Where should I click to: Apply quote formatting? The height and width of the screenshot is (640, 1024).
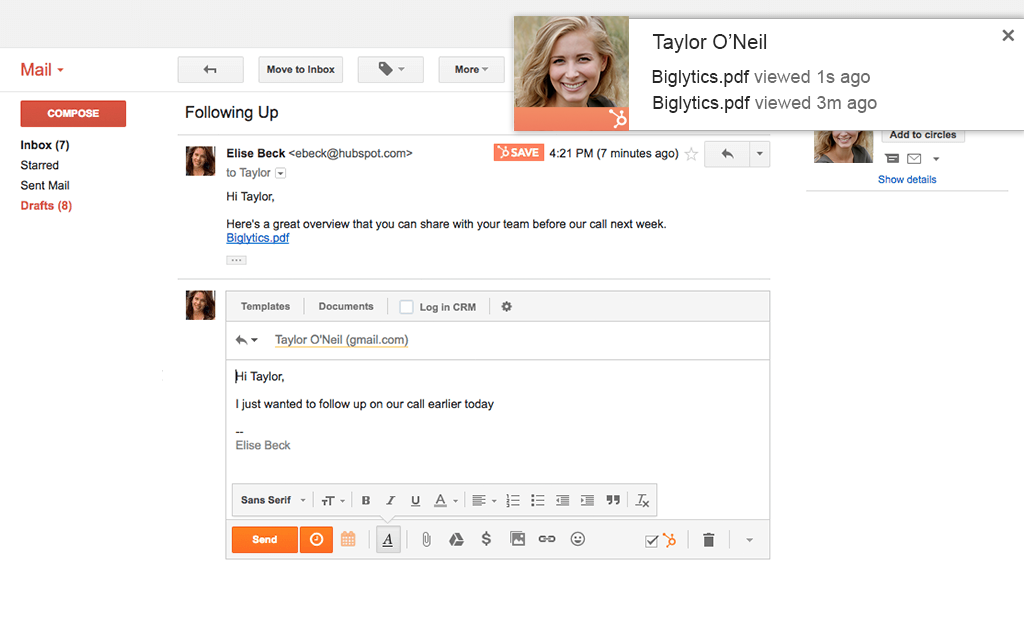pyautogui.click(x=613, y=500)
